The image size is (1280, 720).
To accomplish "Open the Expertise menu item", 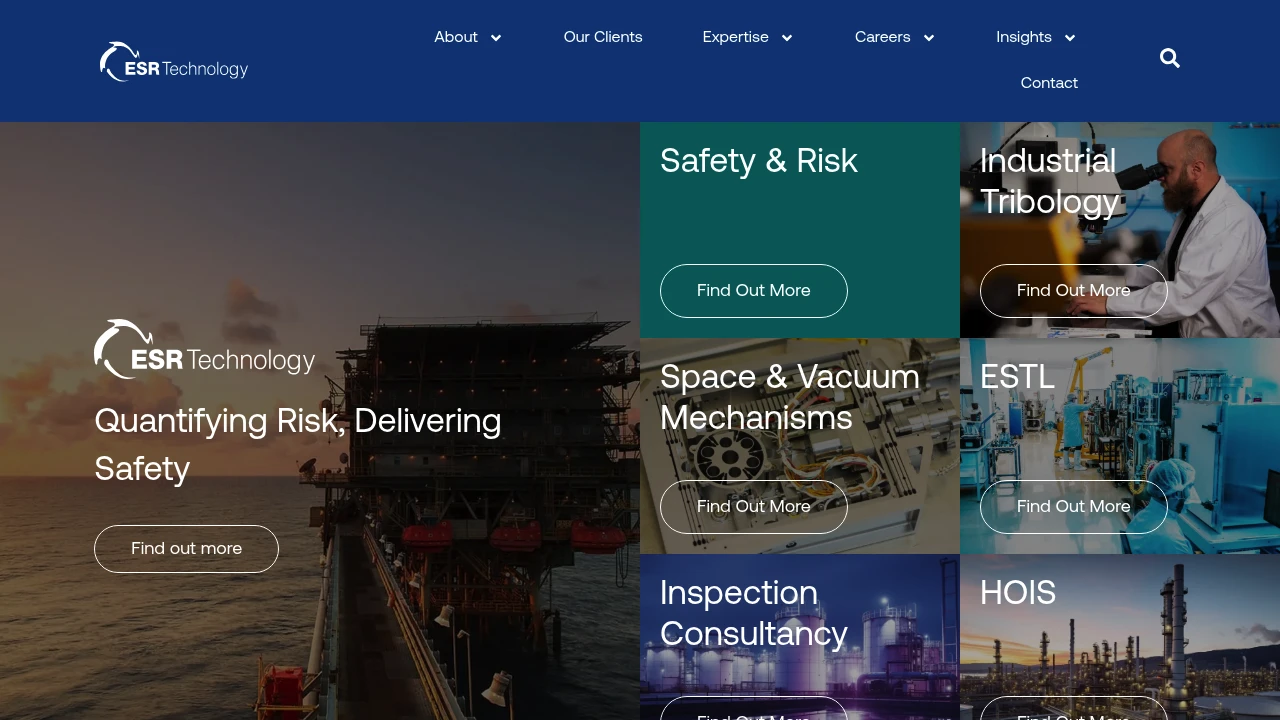I will 736,37.
